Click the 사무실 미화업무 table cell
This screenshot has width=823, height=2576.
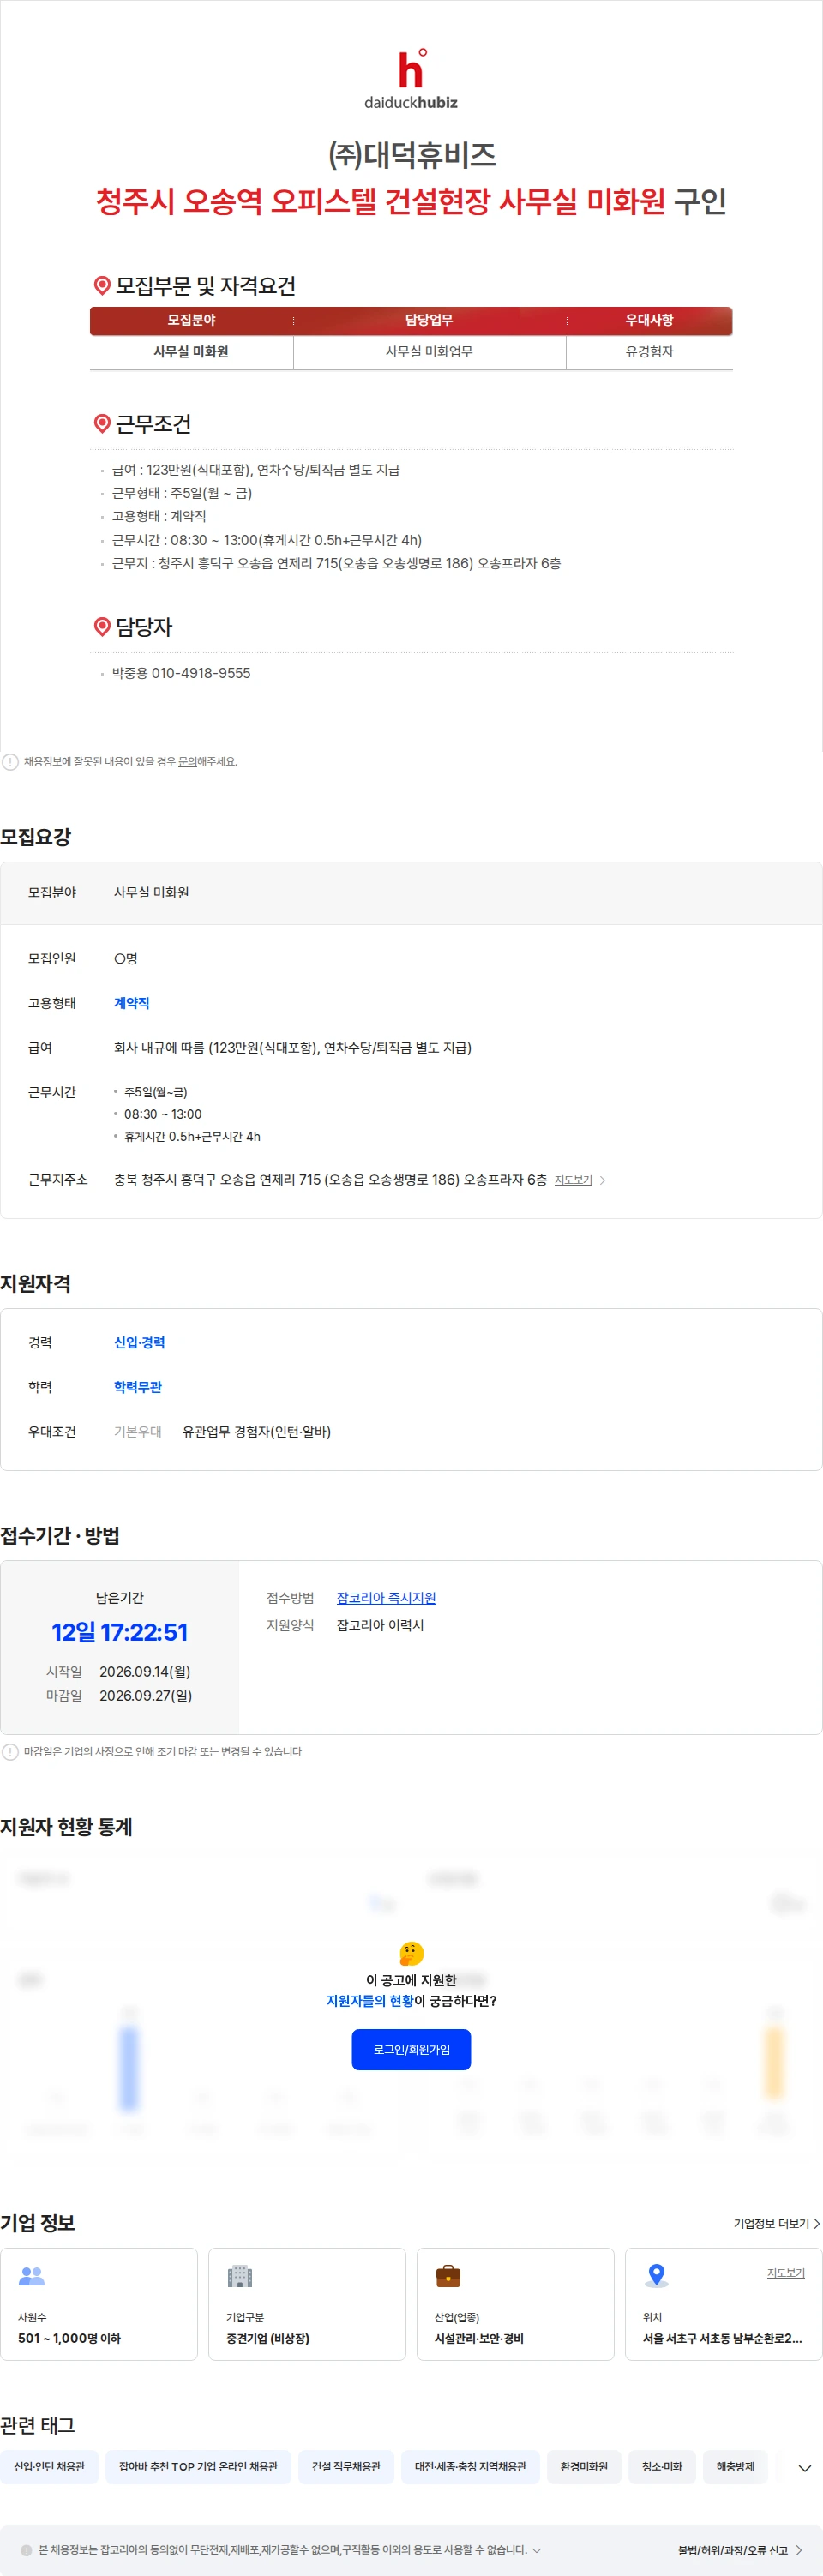pyautogui.click(x=429, y=352)
